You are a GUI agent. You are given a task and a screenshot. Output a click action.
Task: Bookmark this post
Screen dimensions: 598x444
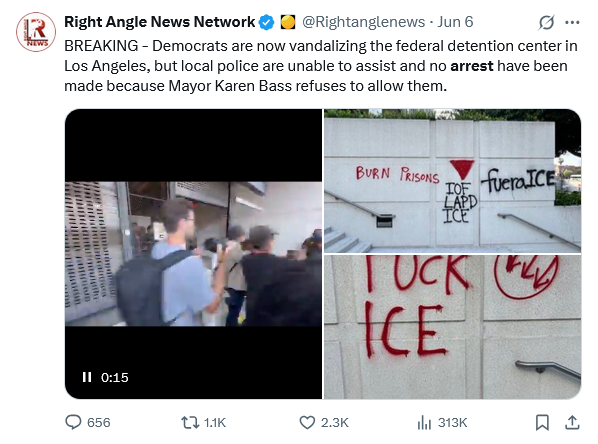point(542,422)
